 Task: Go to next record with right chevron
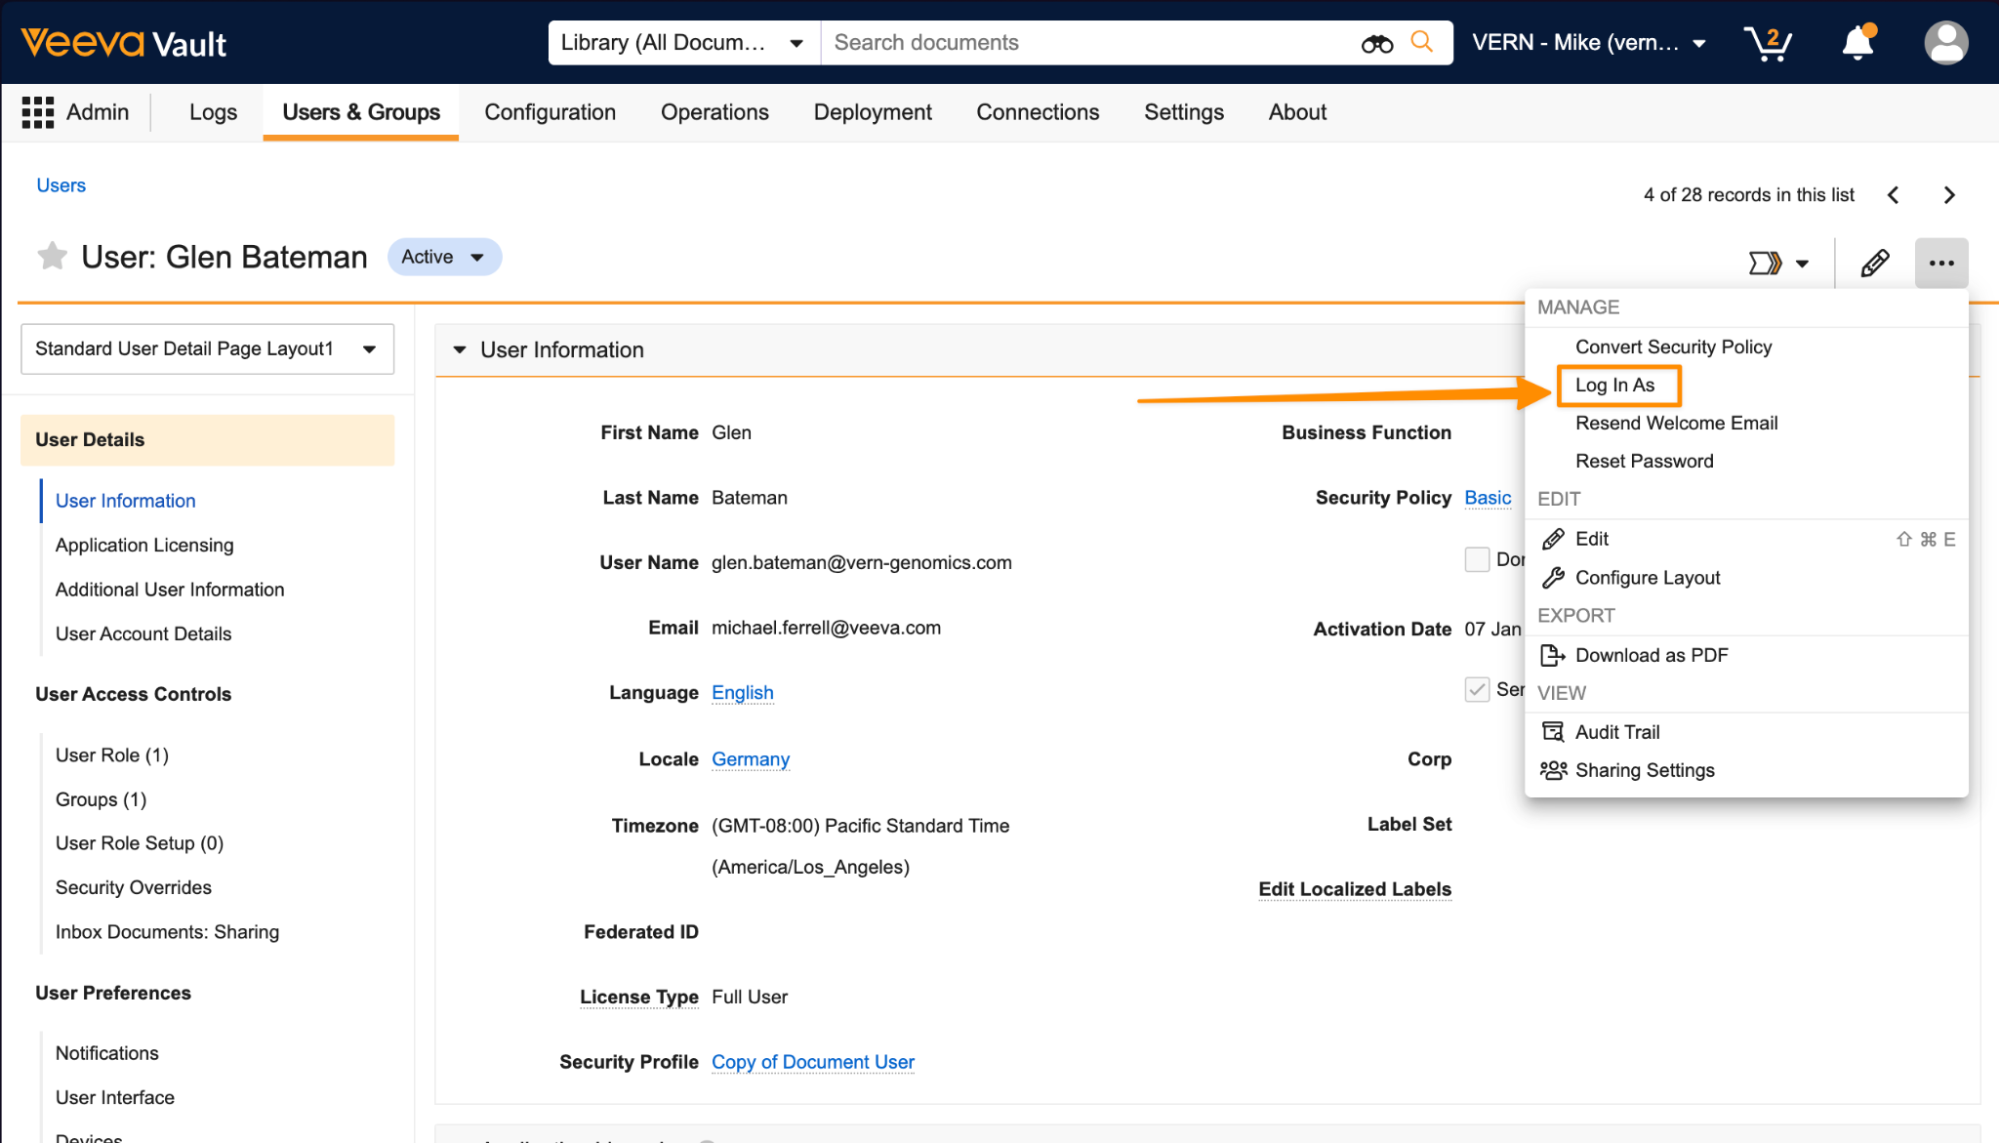click(x=1948, y=195)
